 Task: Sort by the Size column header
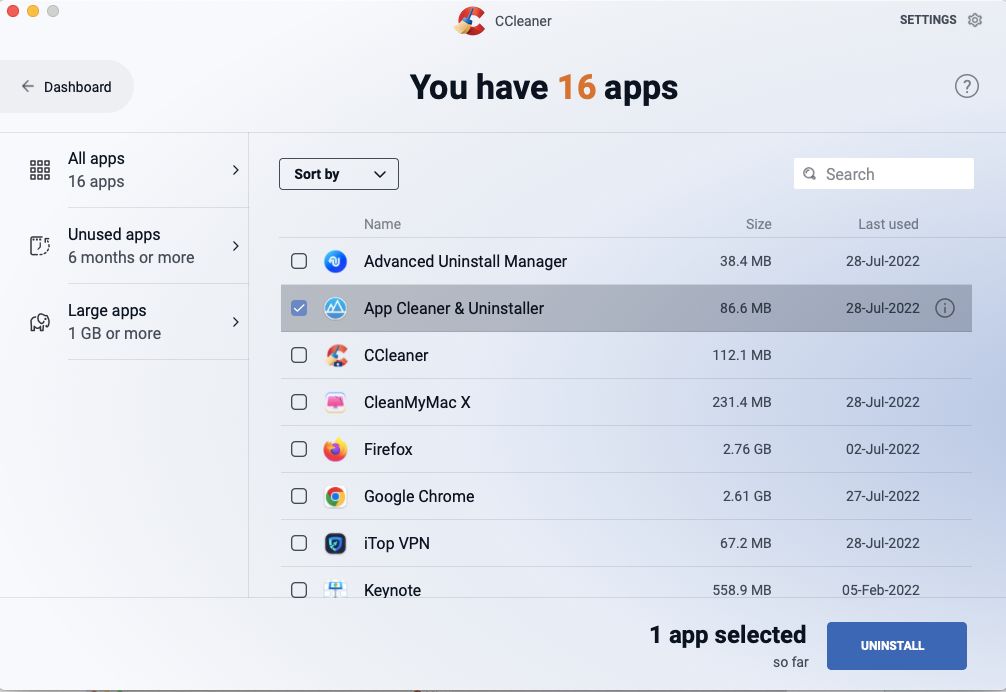tap(758, 224)
